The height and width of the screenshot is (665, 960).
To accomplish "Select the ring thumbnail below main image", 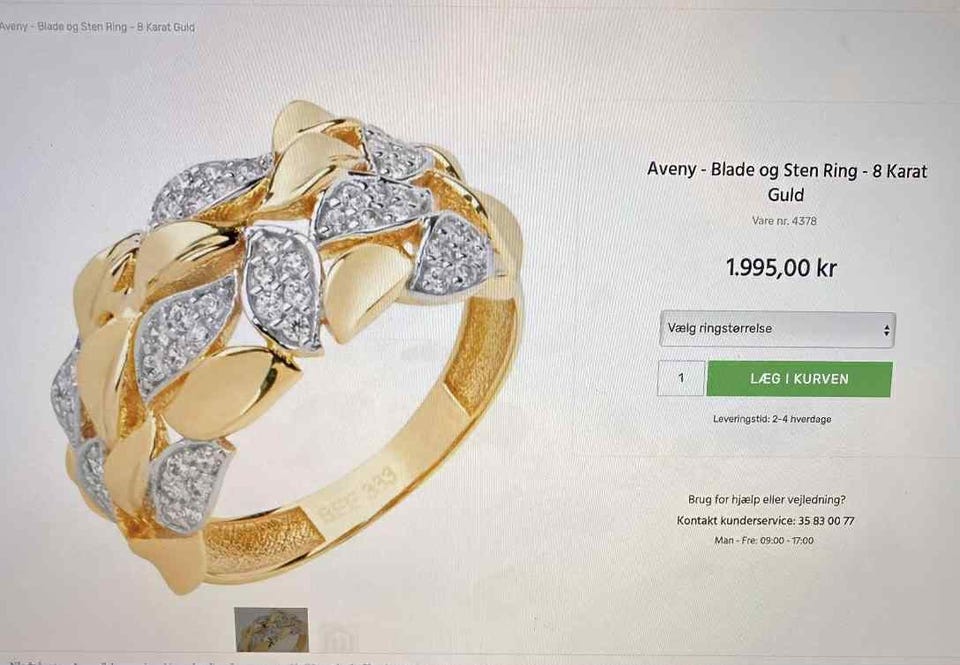I will [271, 629].
